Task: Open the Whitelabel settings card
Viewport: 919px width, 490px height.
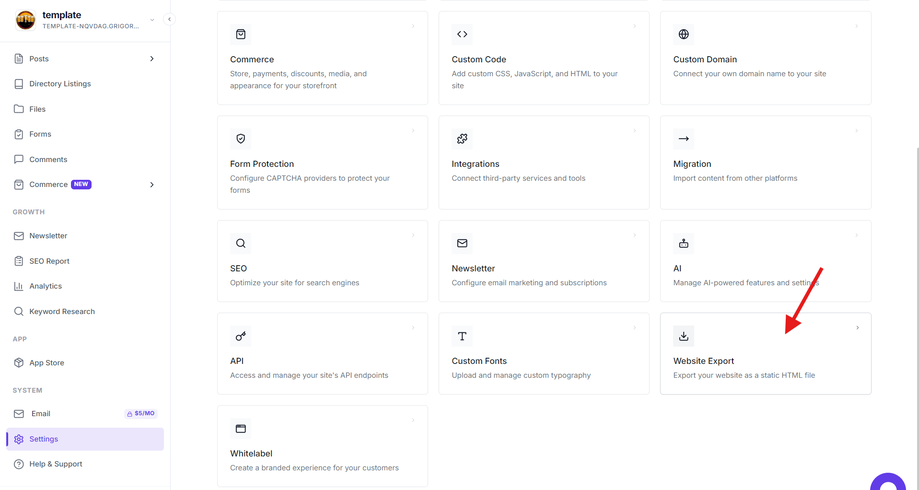Action: [x=322, y=446]
